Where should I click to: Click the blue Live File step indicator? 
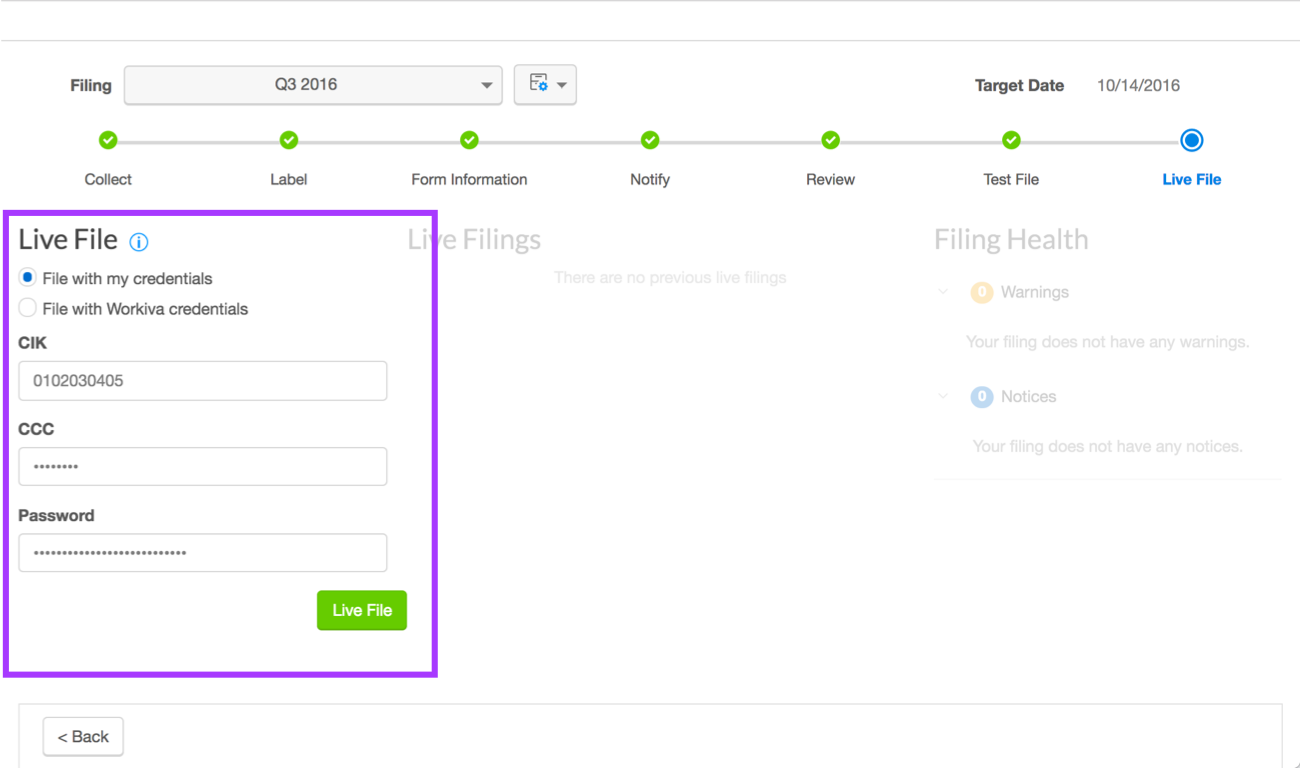[1191, 140]
